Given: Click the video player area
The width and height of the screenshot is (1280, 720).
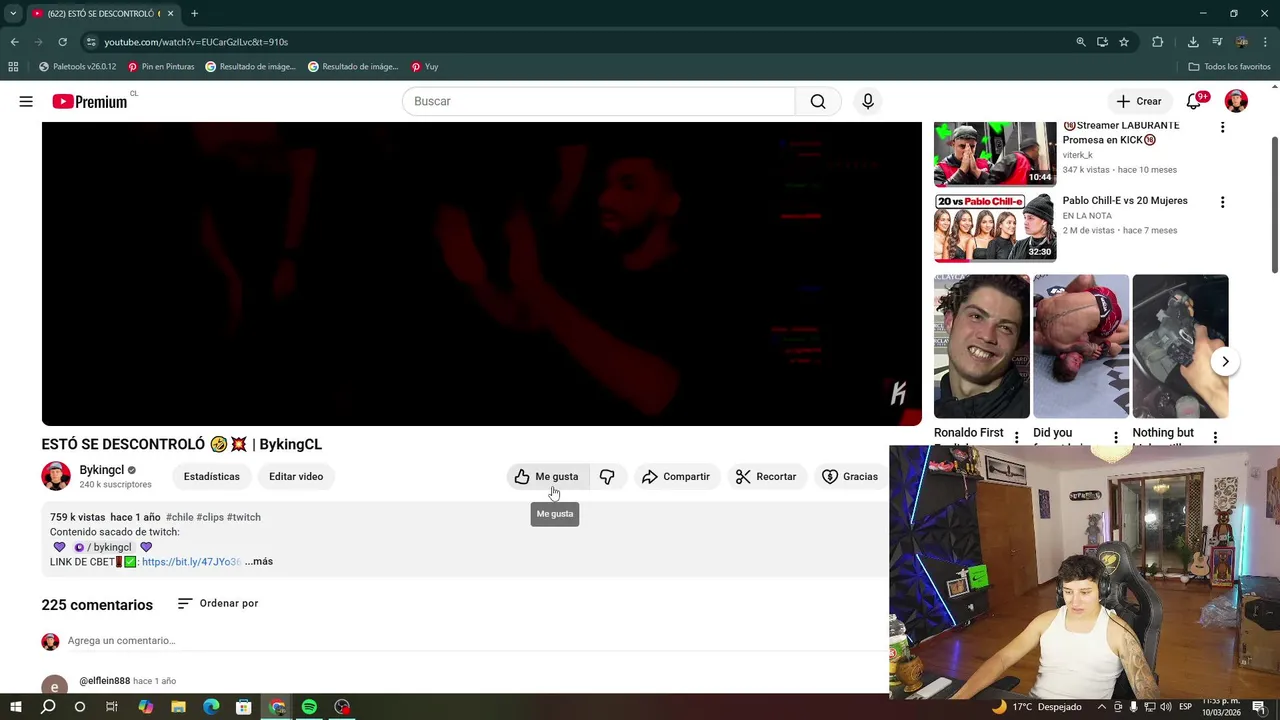Looking at the screenshot, I should [x=481, y=273].
